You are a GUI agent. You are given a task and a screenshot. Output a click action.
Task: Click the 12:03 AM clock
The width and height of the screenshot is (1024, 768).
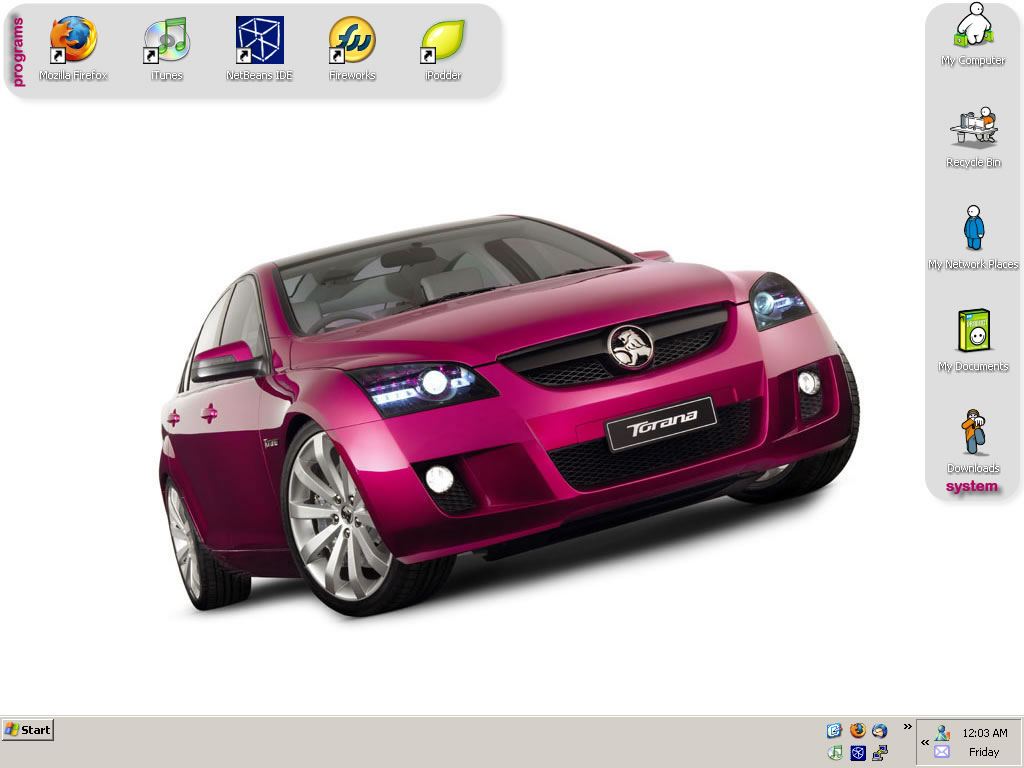coord(985,733)
